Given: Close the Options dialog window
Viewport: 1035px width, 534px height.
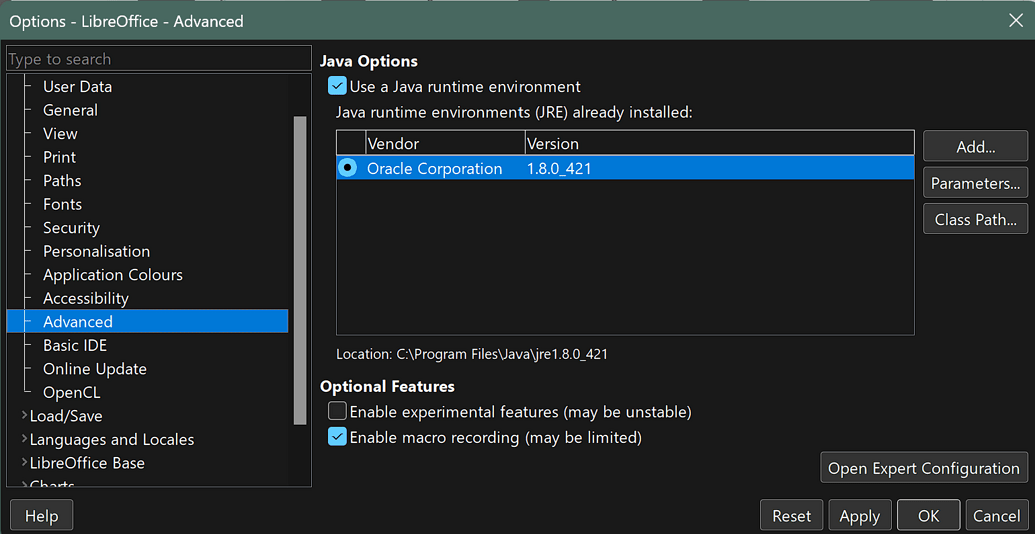Looking at the screenshot, I should tap(1016, 20).
